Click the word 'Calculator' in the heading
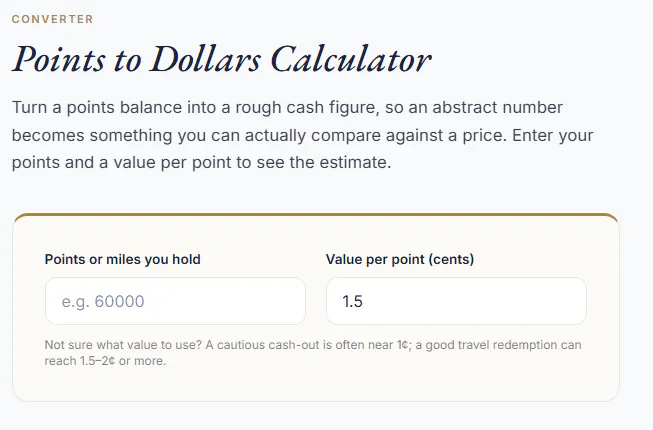The image size is (653, 430). [351, 60]
